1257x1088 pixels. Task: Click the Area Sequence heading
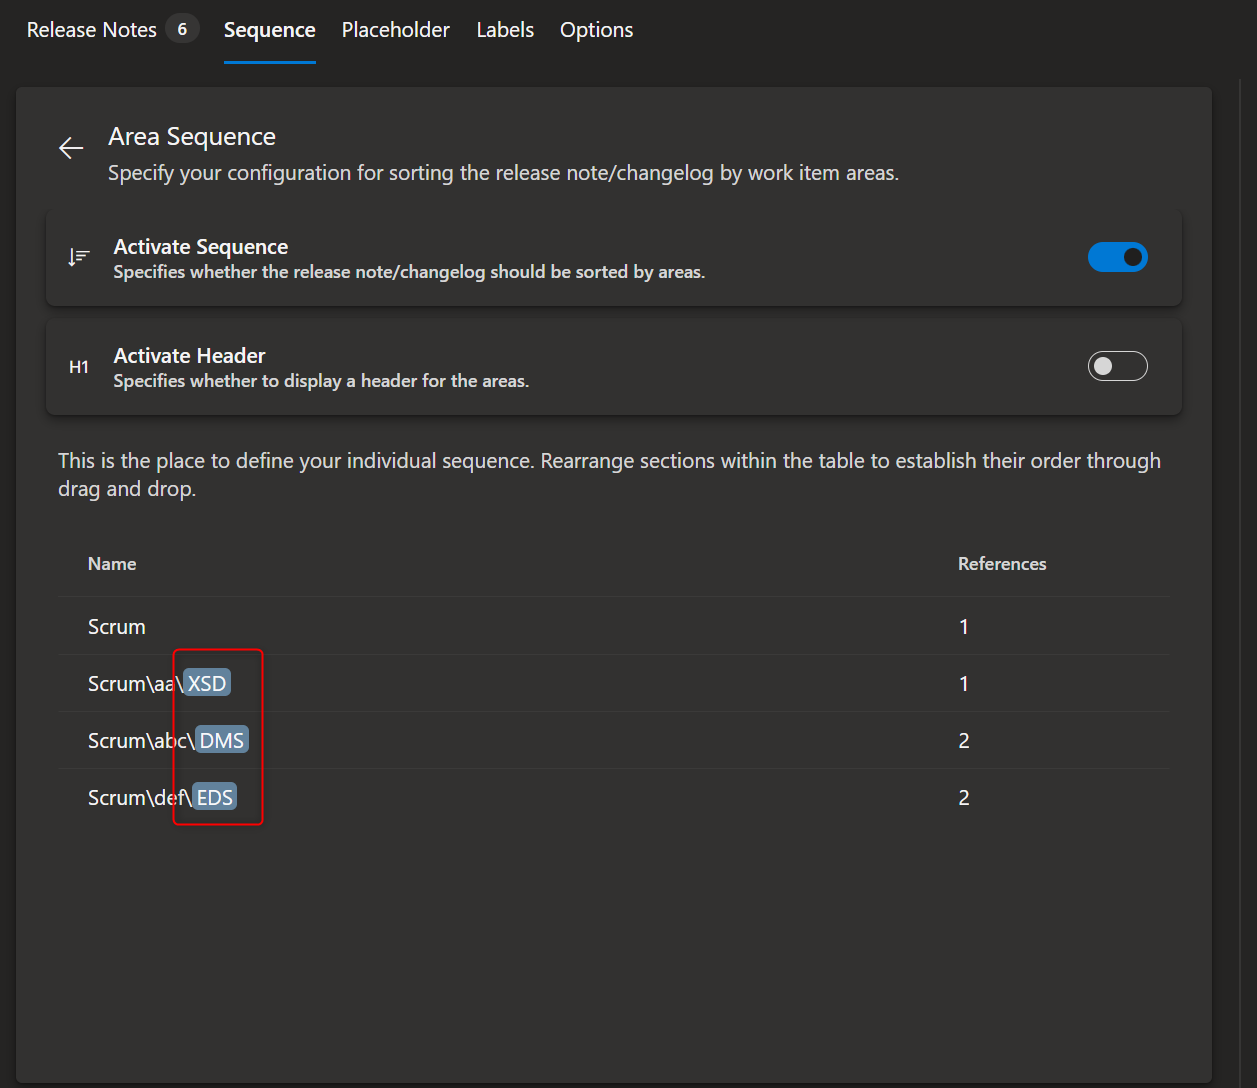tap(192, 137)
